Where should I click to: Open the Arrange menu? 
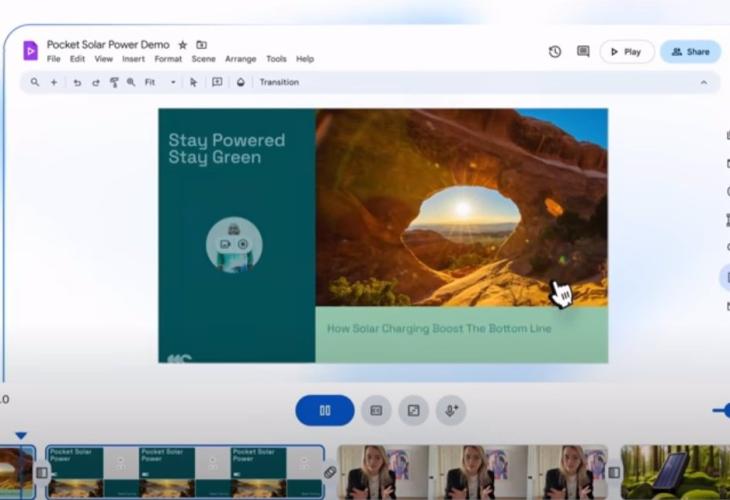240,59
